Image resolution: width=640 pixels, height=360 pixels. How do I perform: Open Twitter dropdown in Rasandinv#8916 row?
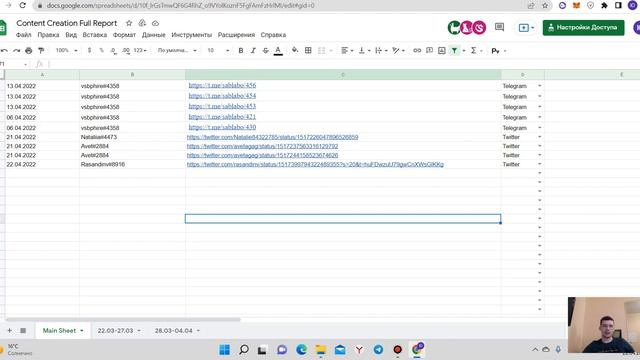click(x=540, y=164)
